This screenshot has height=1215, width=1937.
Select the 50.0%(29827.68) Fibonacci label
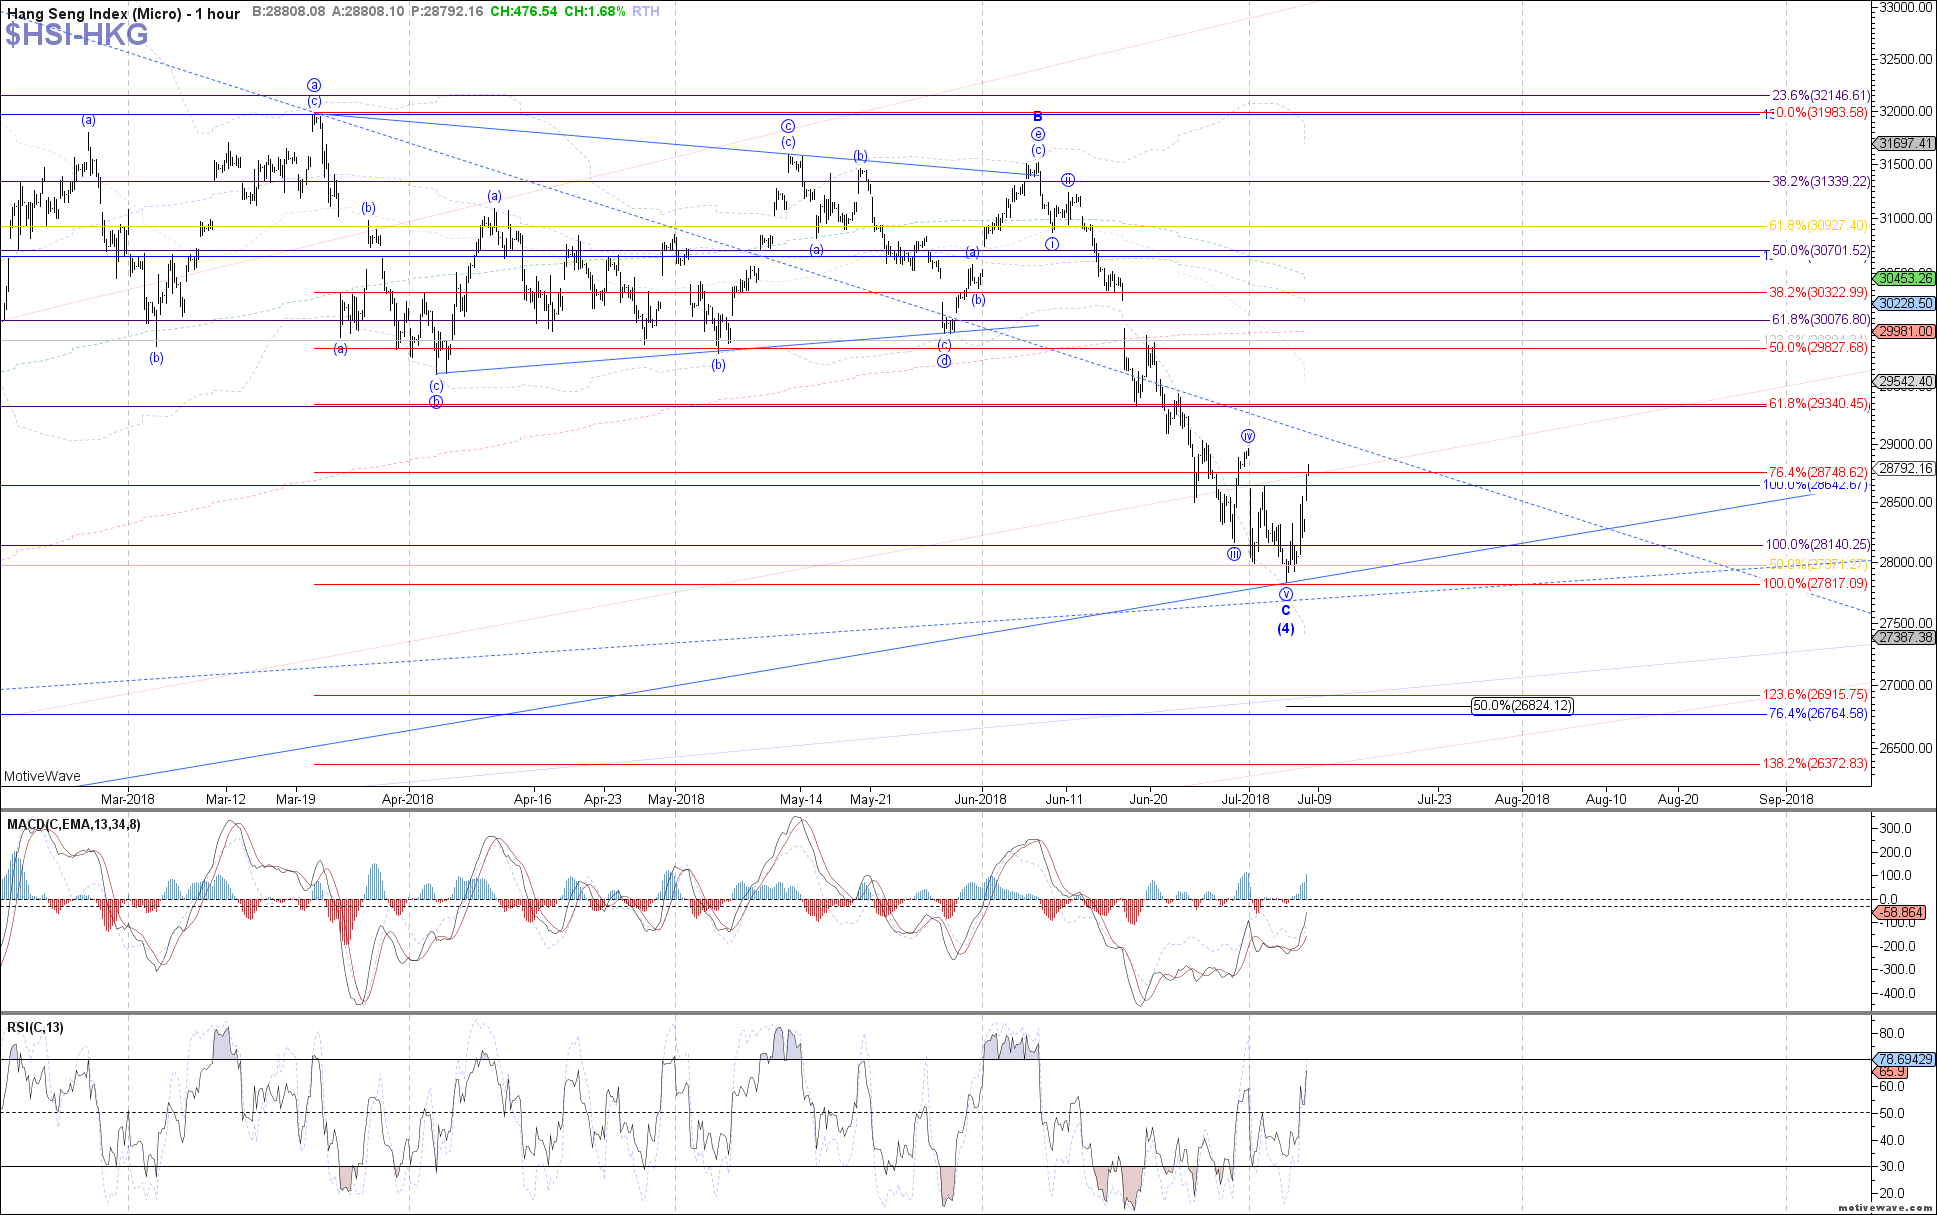1818,348
